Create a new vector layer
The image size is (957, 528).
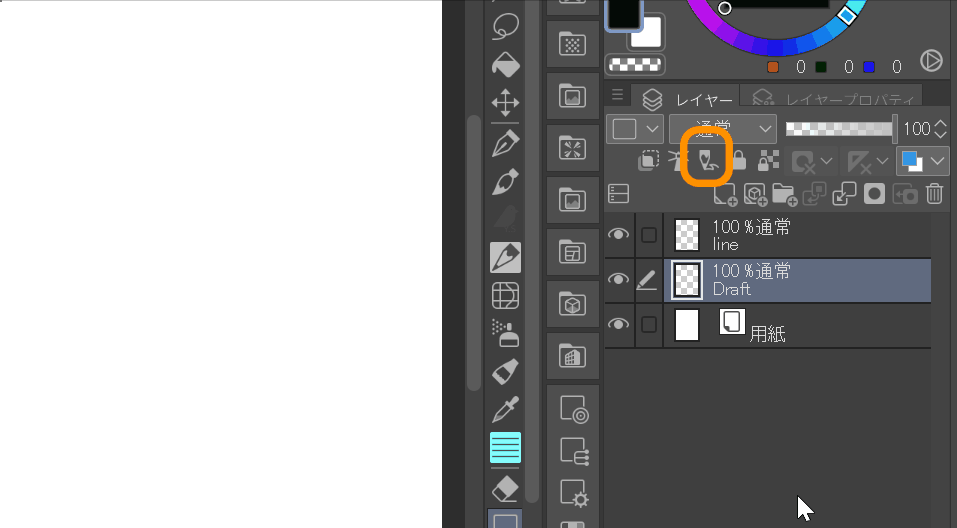(x=755, y=194)
